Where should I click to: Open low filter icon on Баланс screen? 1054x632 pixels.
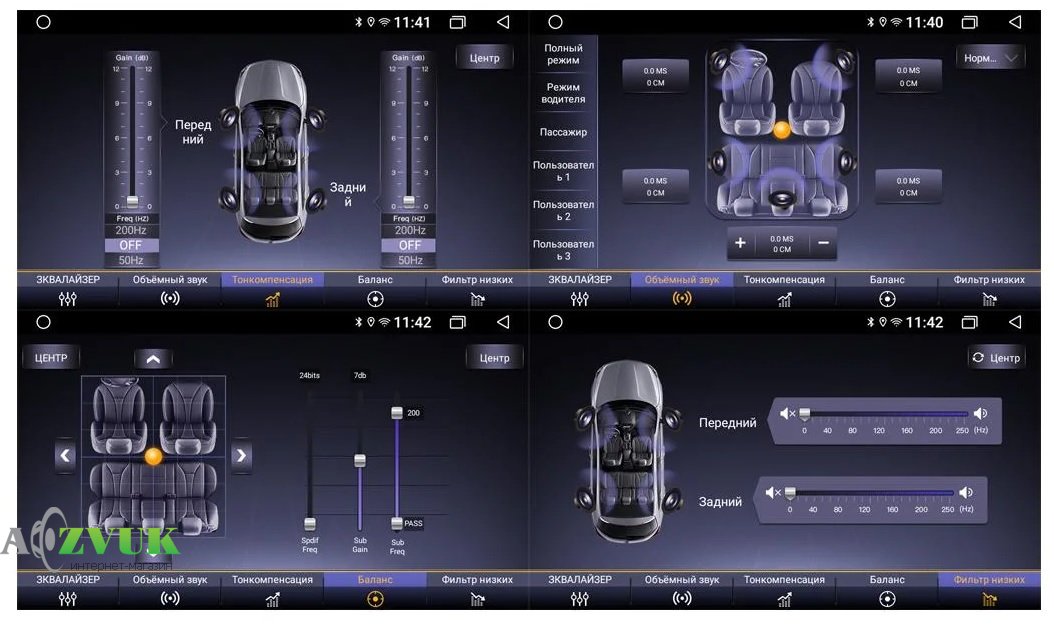(477, 599)
